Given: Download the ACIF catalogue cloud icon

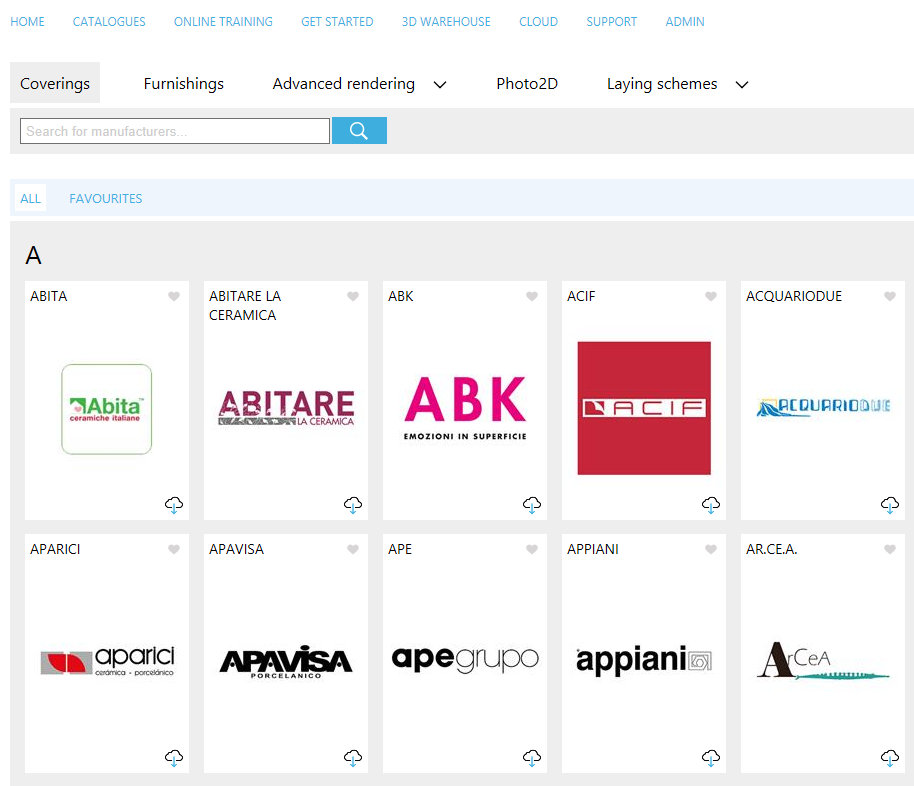Looking at the screenshot, I should (x=711, y=504).
